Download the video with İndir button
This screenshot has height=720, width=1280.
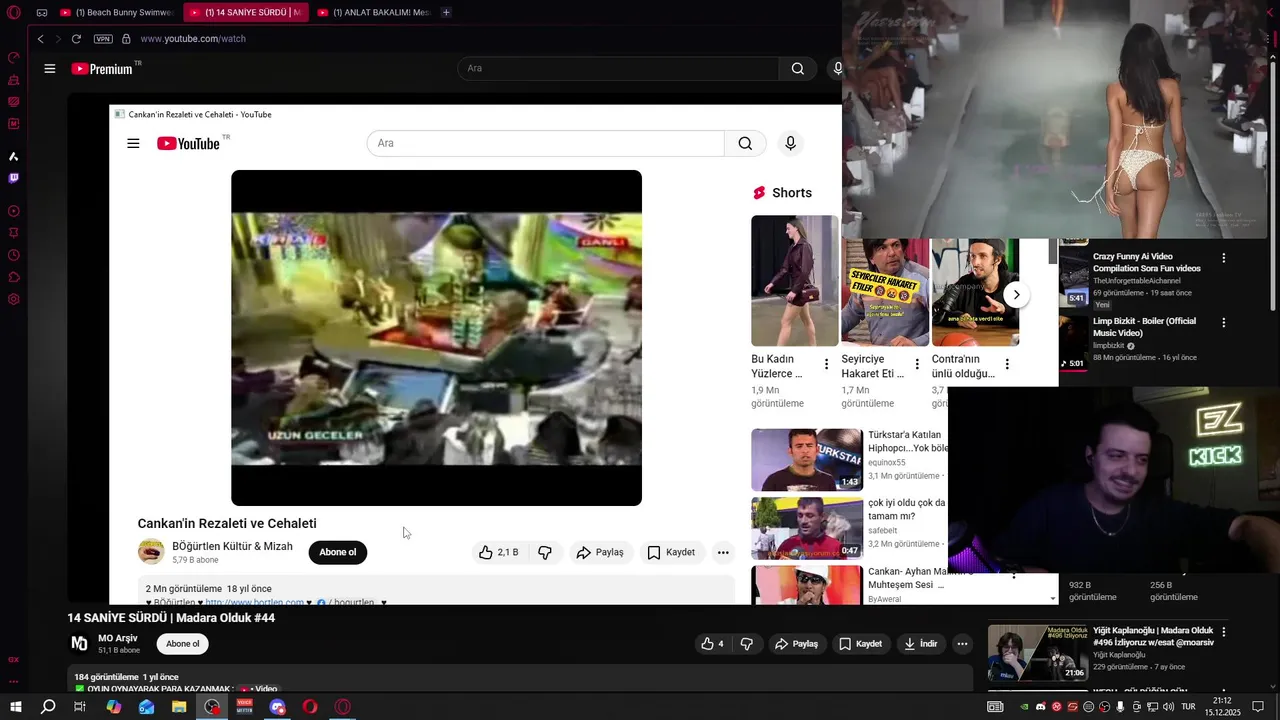pyautogui.click(x=920, y=644)
